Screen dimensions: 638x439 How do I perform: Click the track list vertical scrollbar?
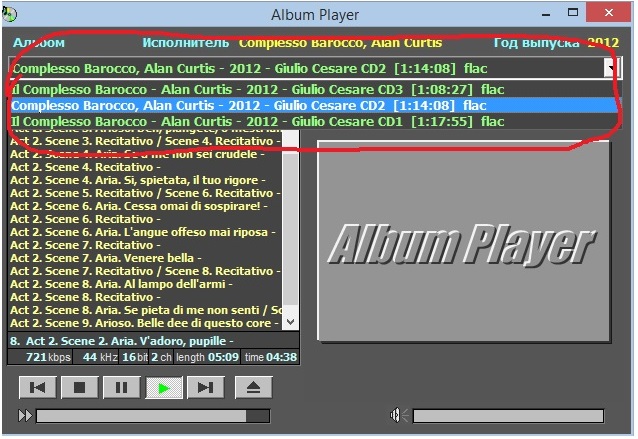(x=291, y=230)
